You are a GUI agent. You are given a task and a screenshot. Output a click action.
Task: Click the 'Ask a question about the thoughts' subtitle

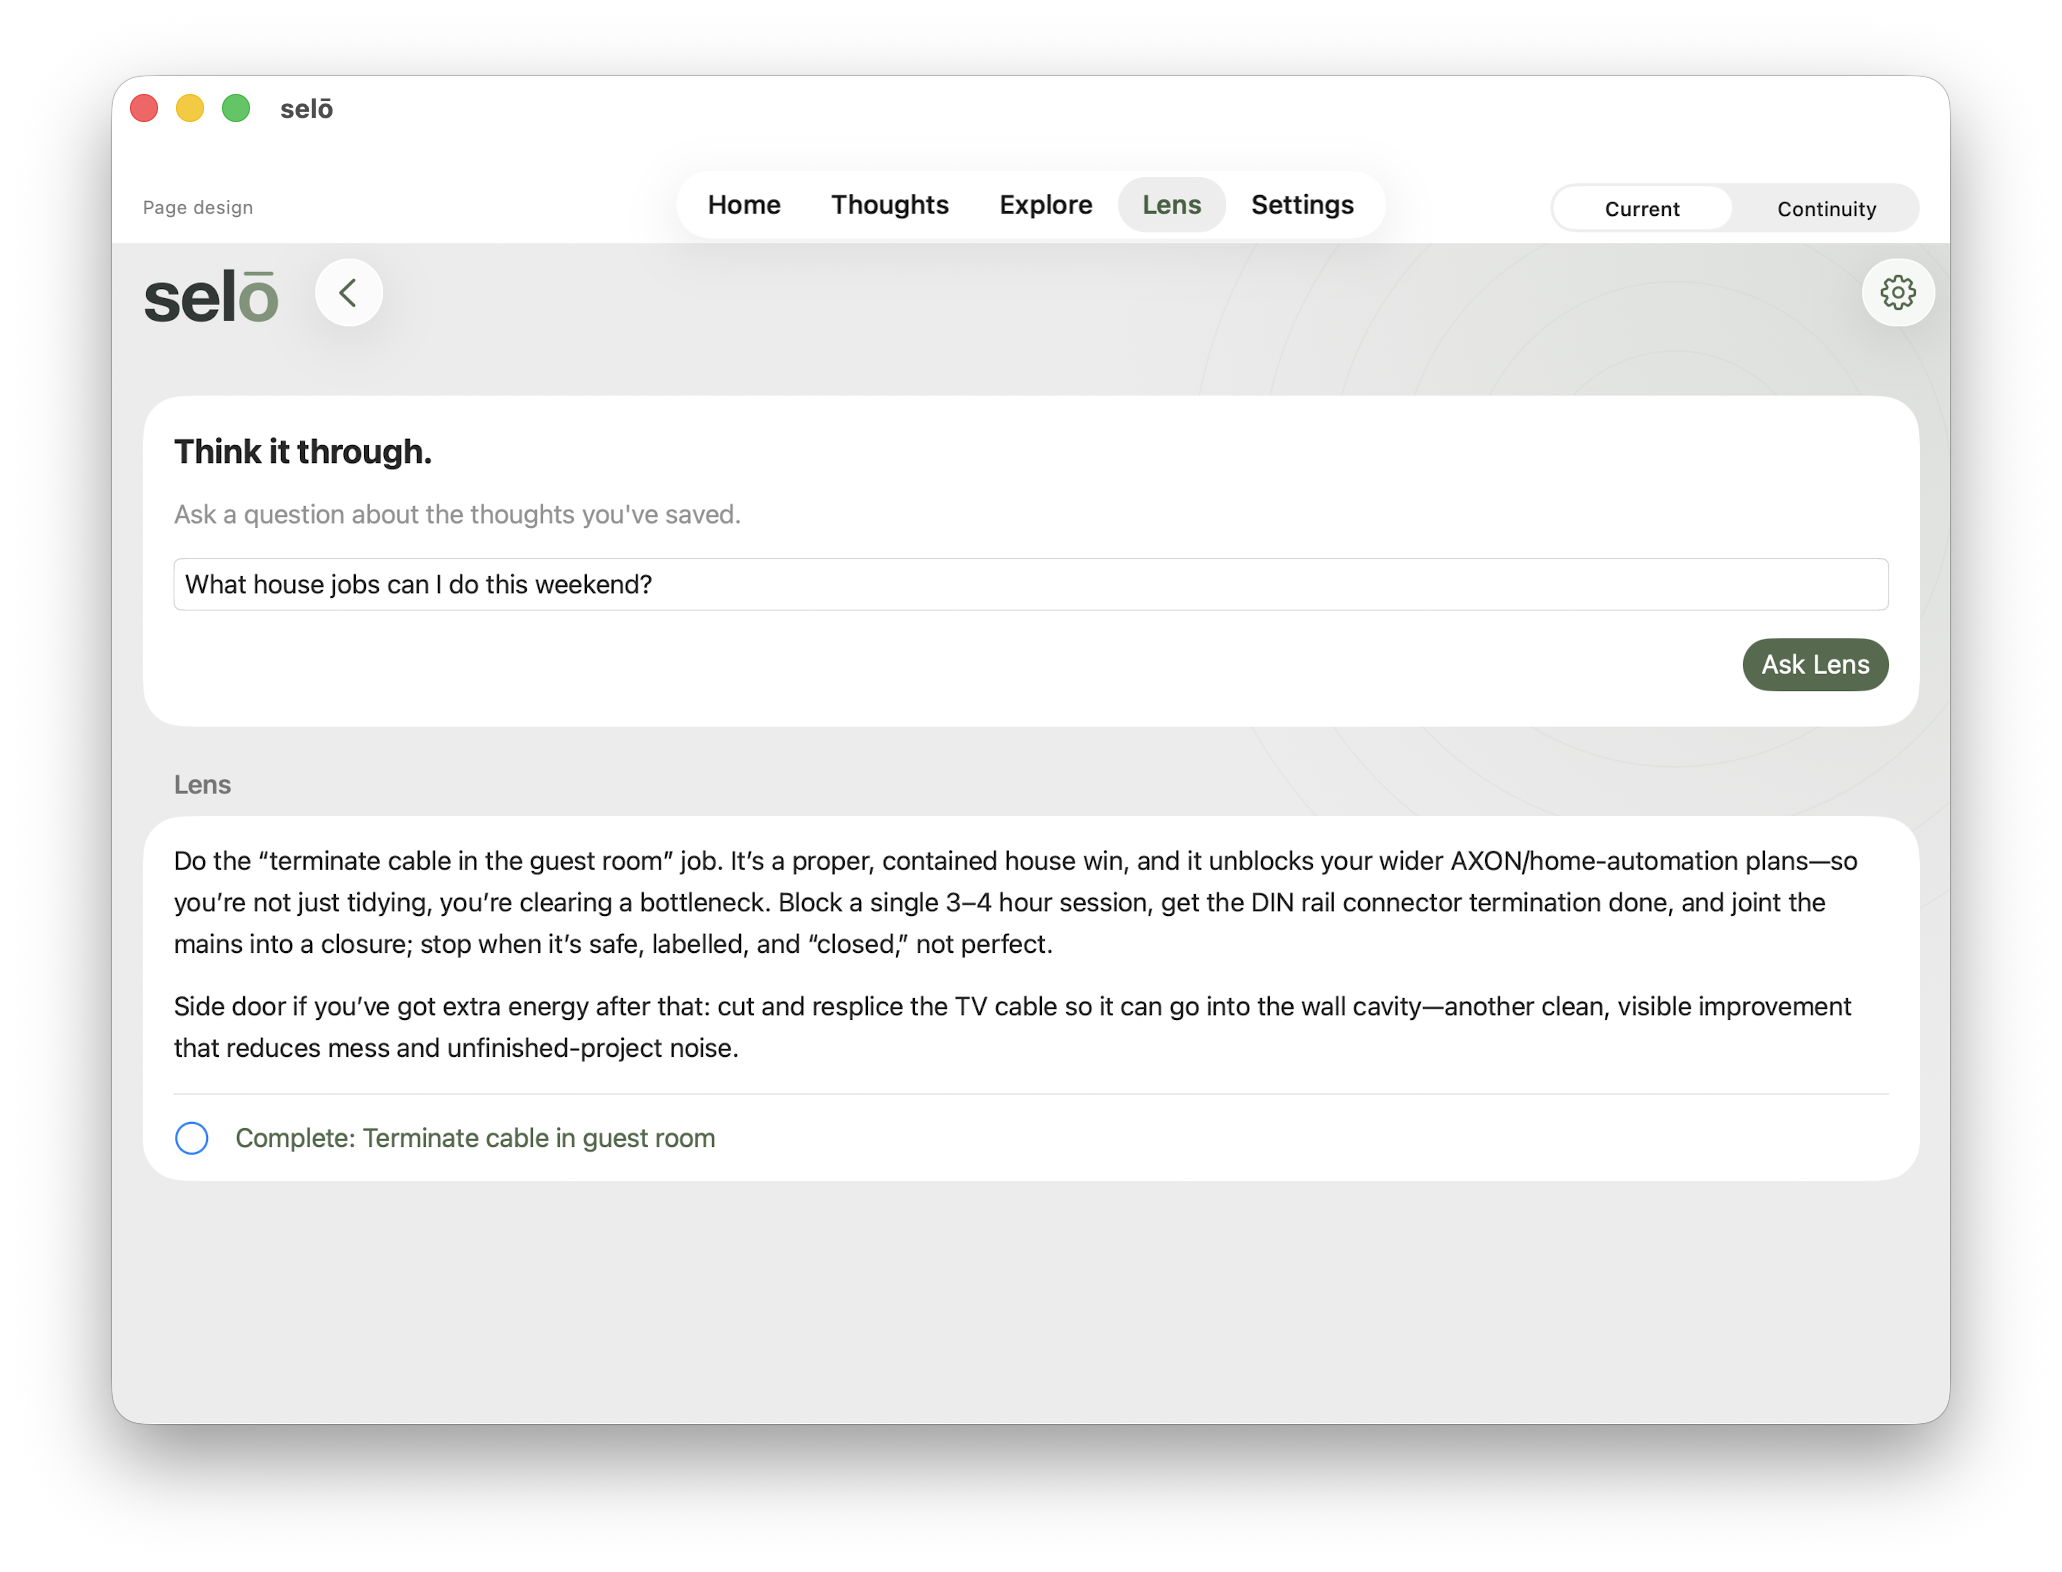coord(457,514)
